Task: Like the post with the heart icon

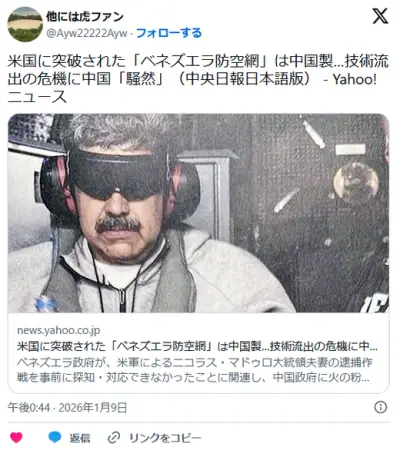Action: [16, 437]
